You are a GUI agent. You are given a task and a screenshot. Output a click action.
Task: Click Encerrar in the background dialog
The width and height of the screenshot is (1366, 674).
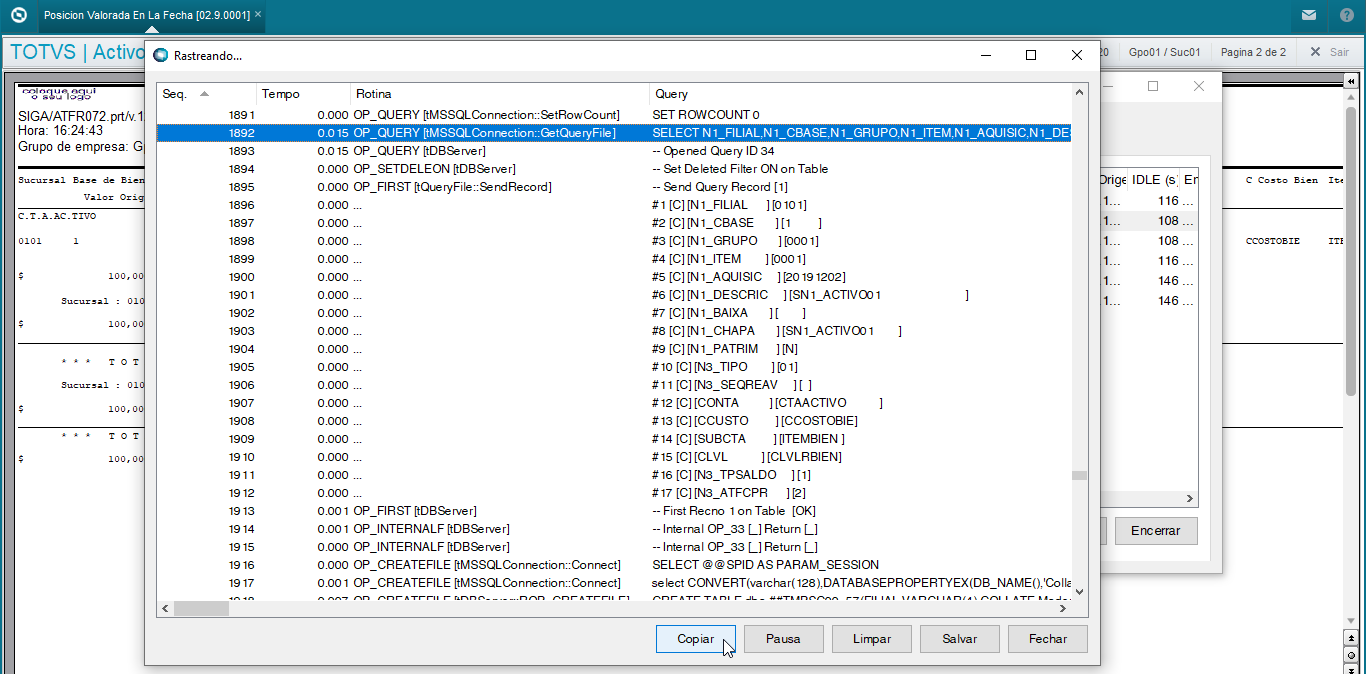1156,531
